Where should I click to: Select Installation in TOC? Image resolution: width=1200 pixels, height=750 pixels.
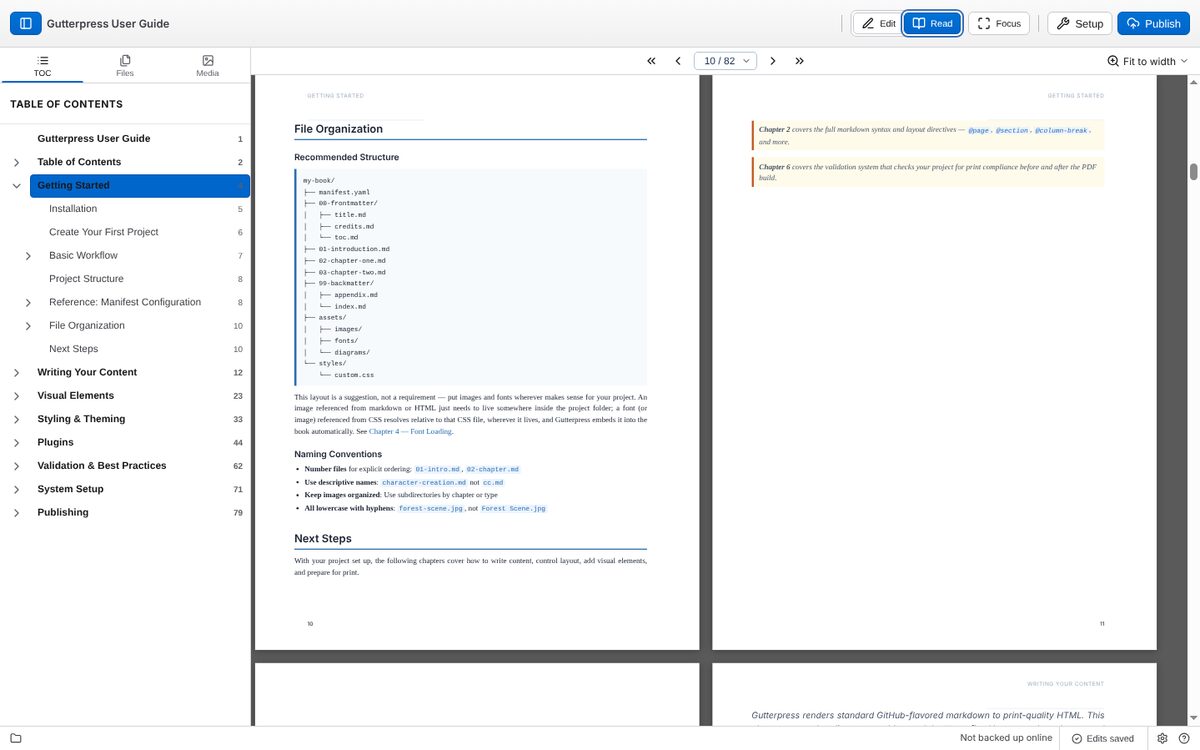coord(73,209)
